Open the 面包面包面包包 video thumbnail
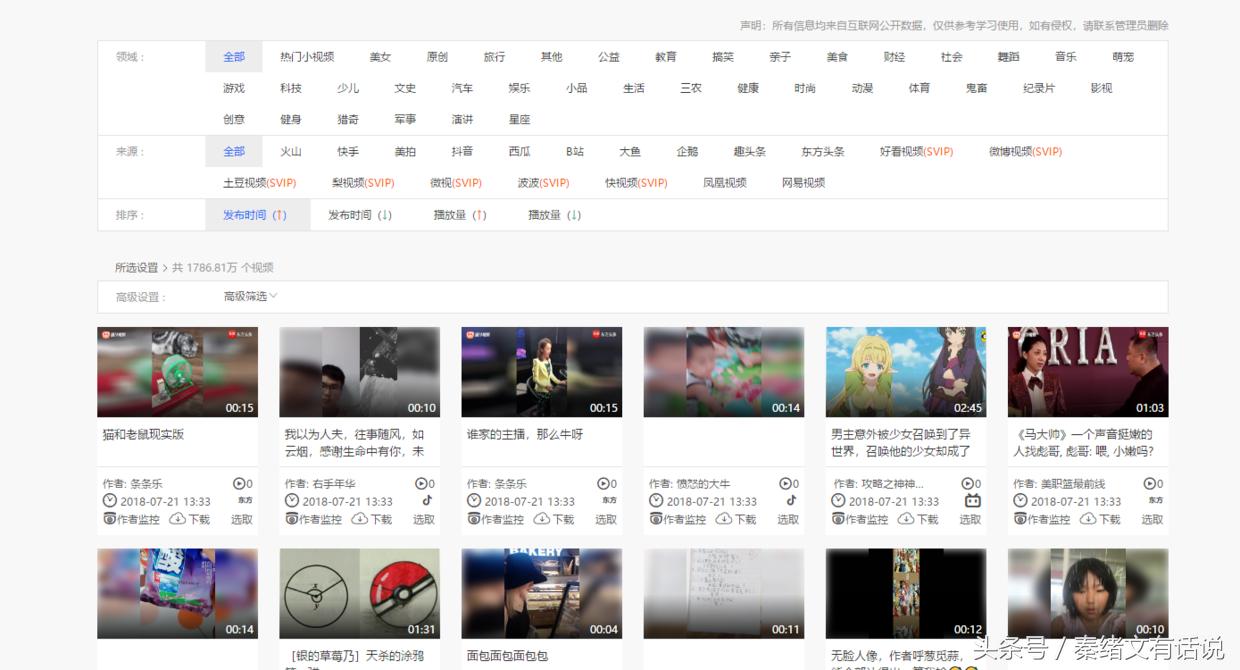Screen dimensions: 1240x670 click(x=541, y=593)
